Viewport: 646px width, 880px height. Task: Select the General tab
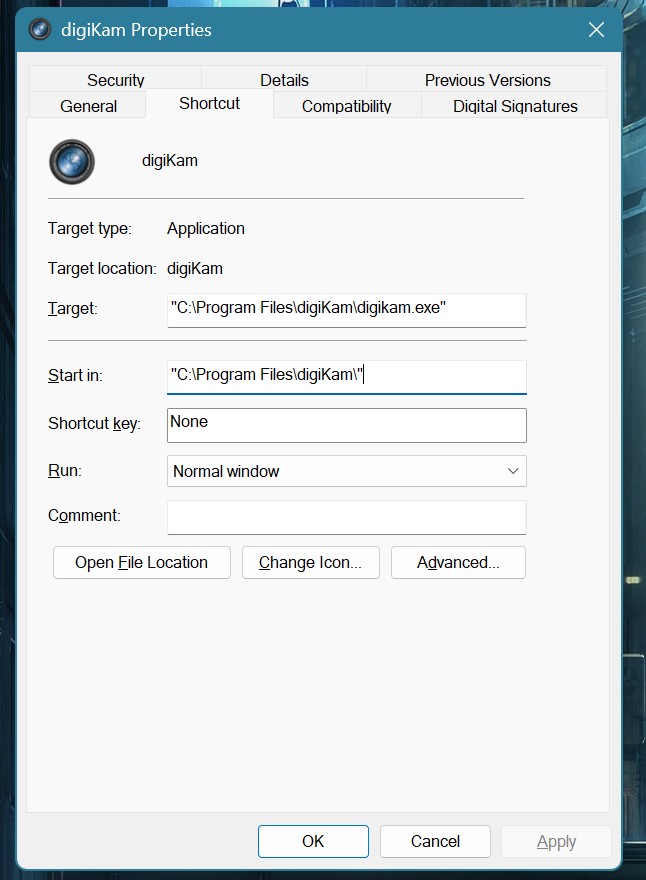point(88,106)
